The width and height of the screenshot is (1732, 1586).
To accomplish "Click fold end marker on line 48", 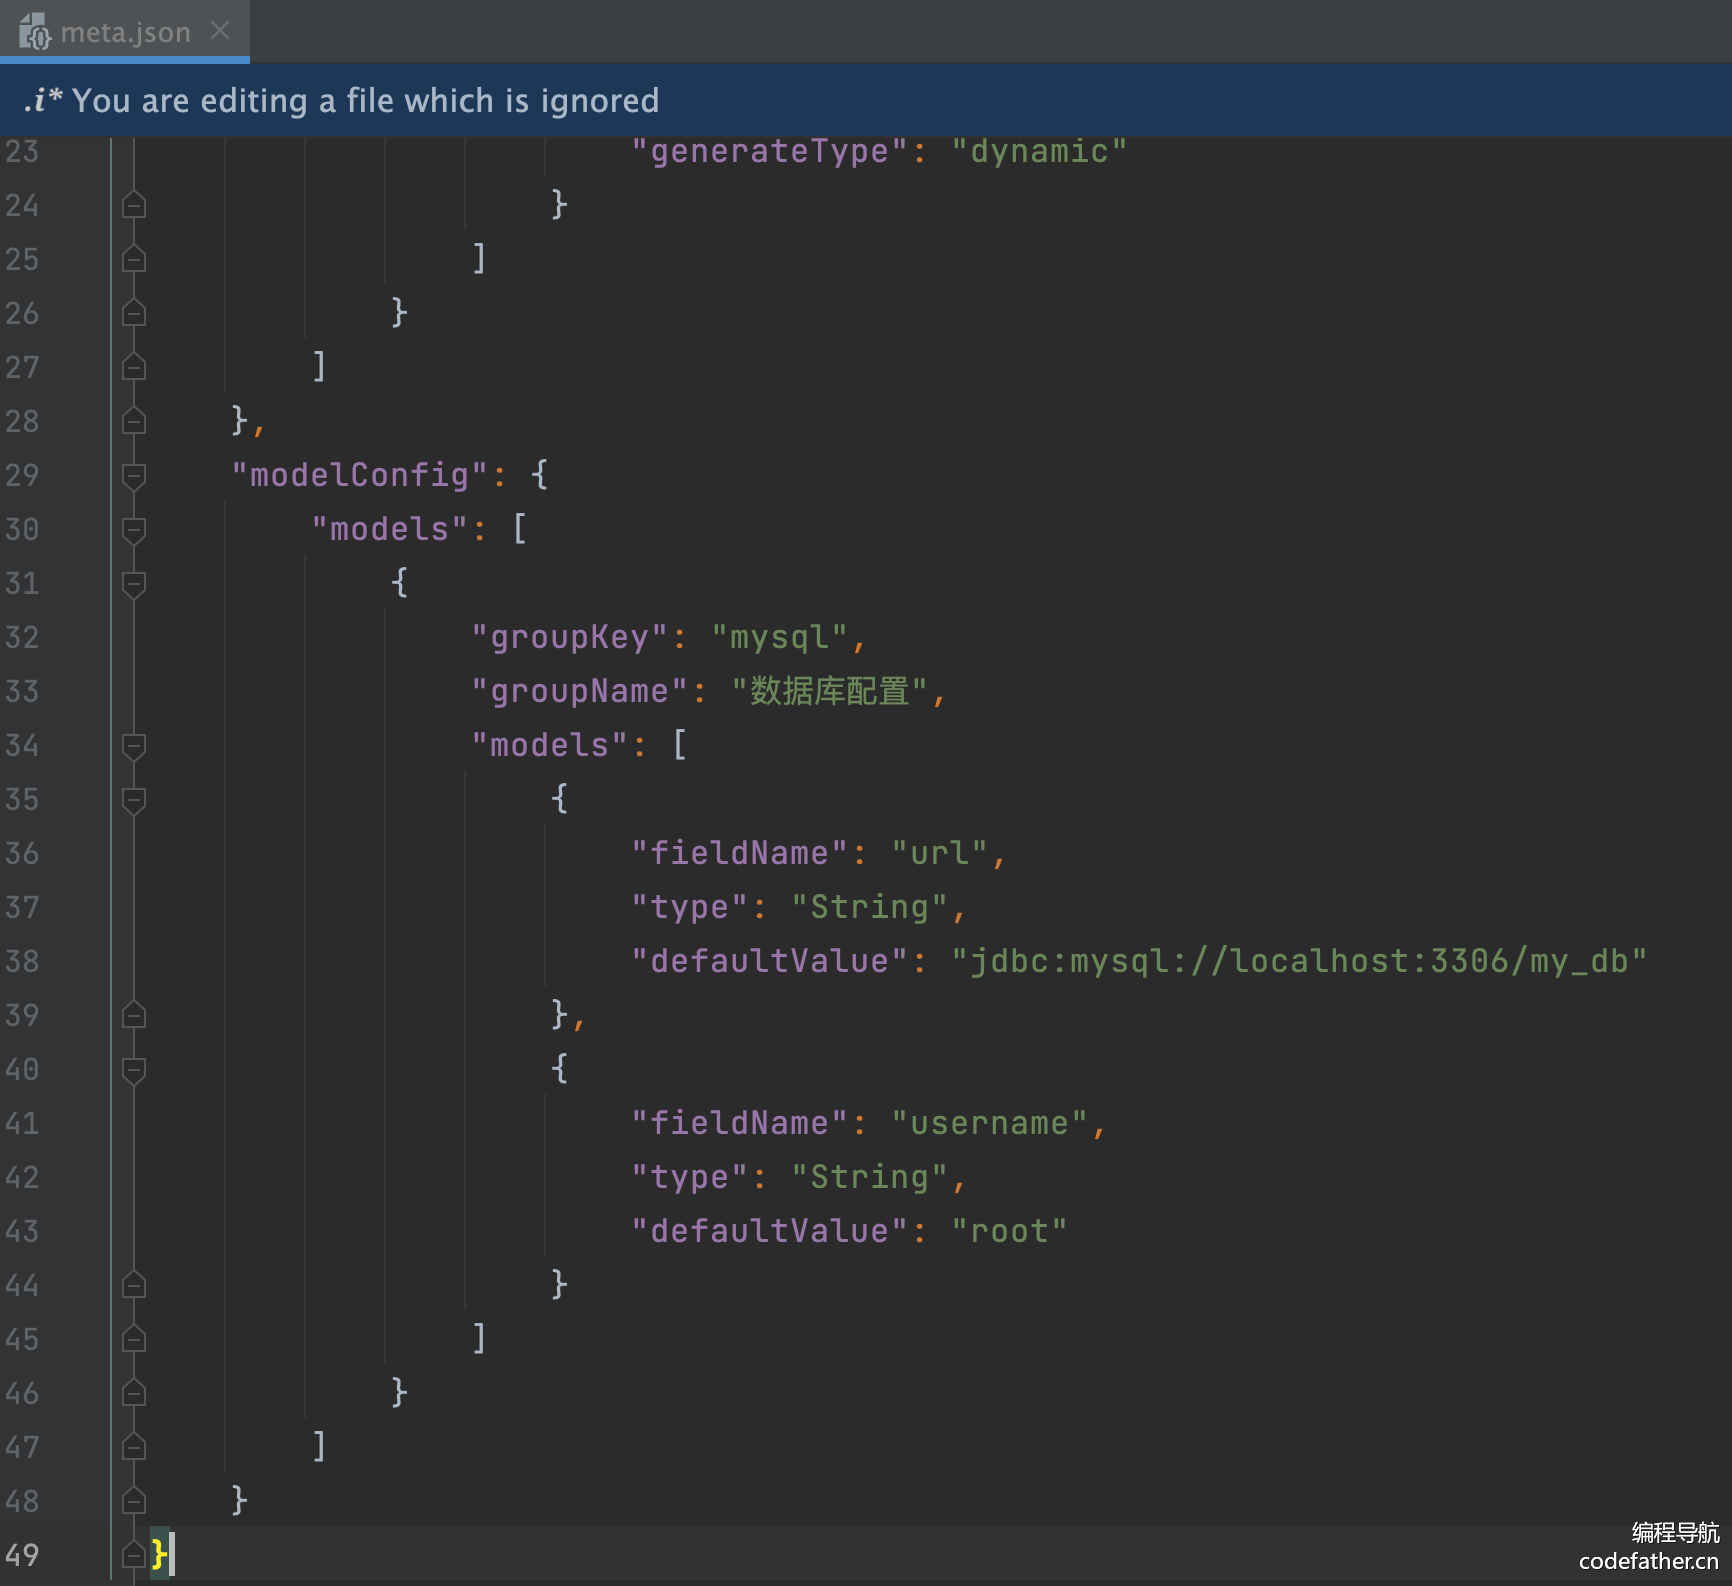I will click(x=134, y=1501).
